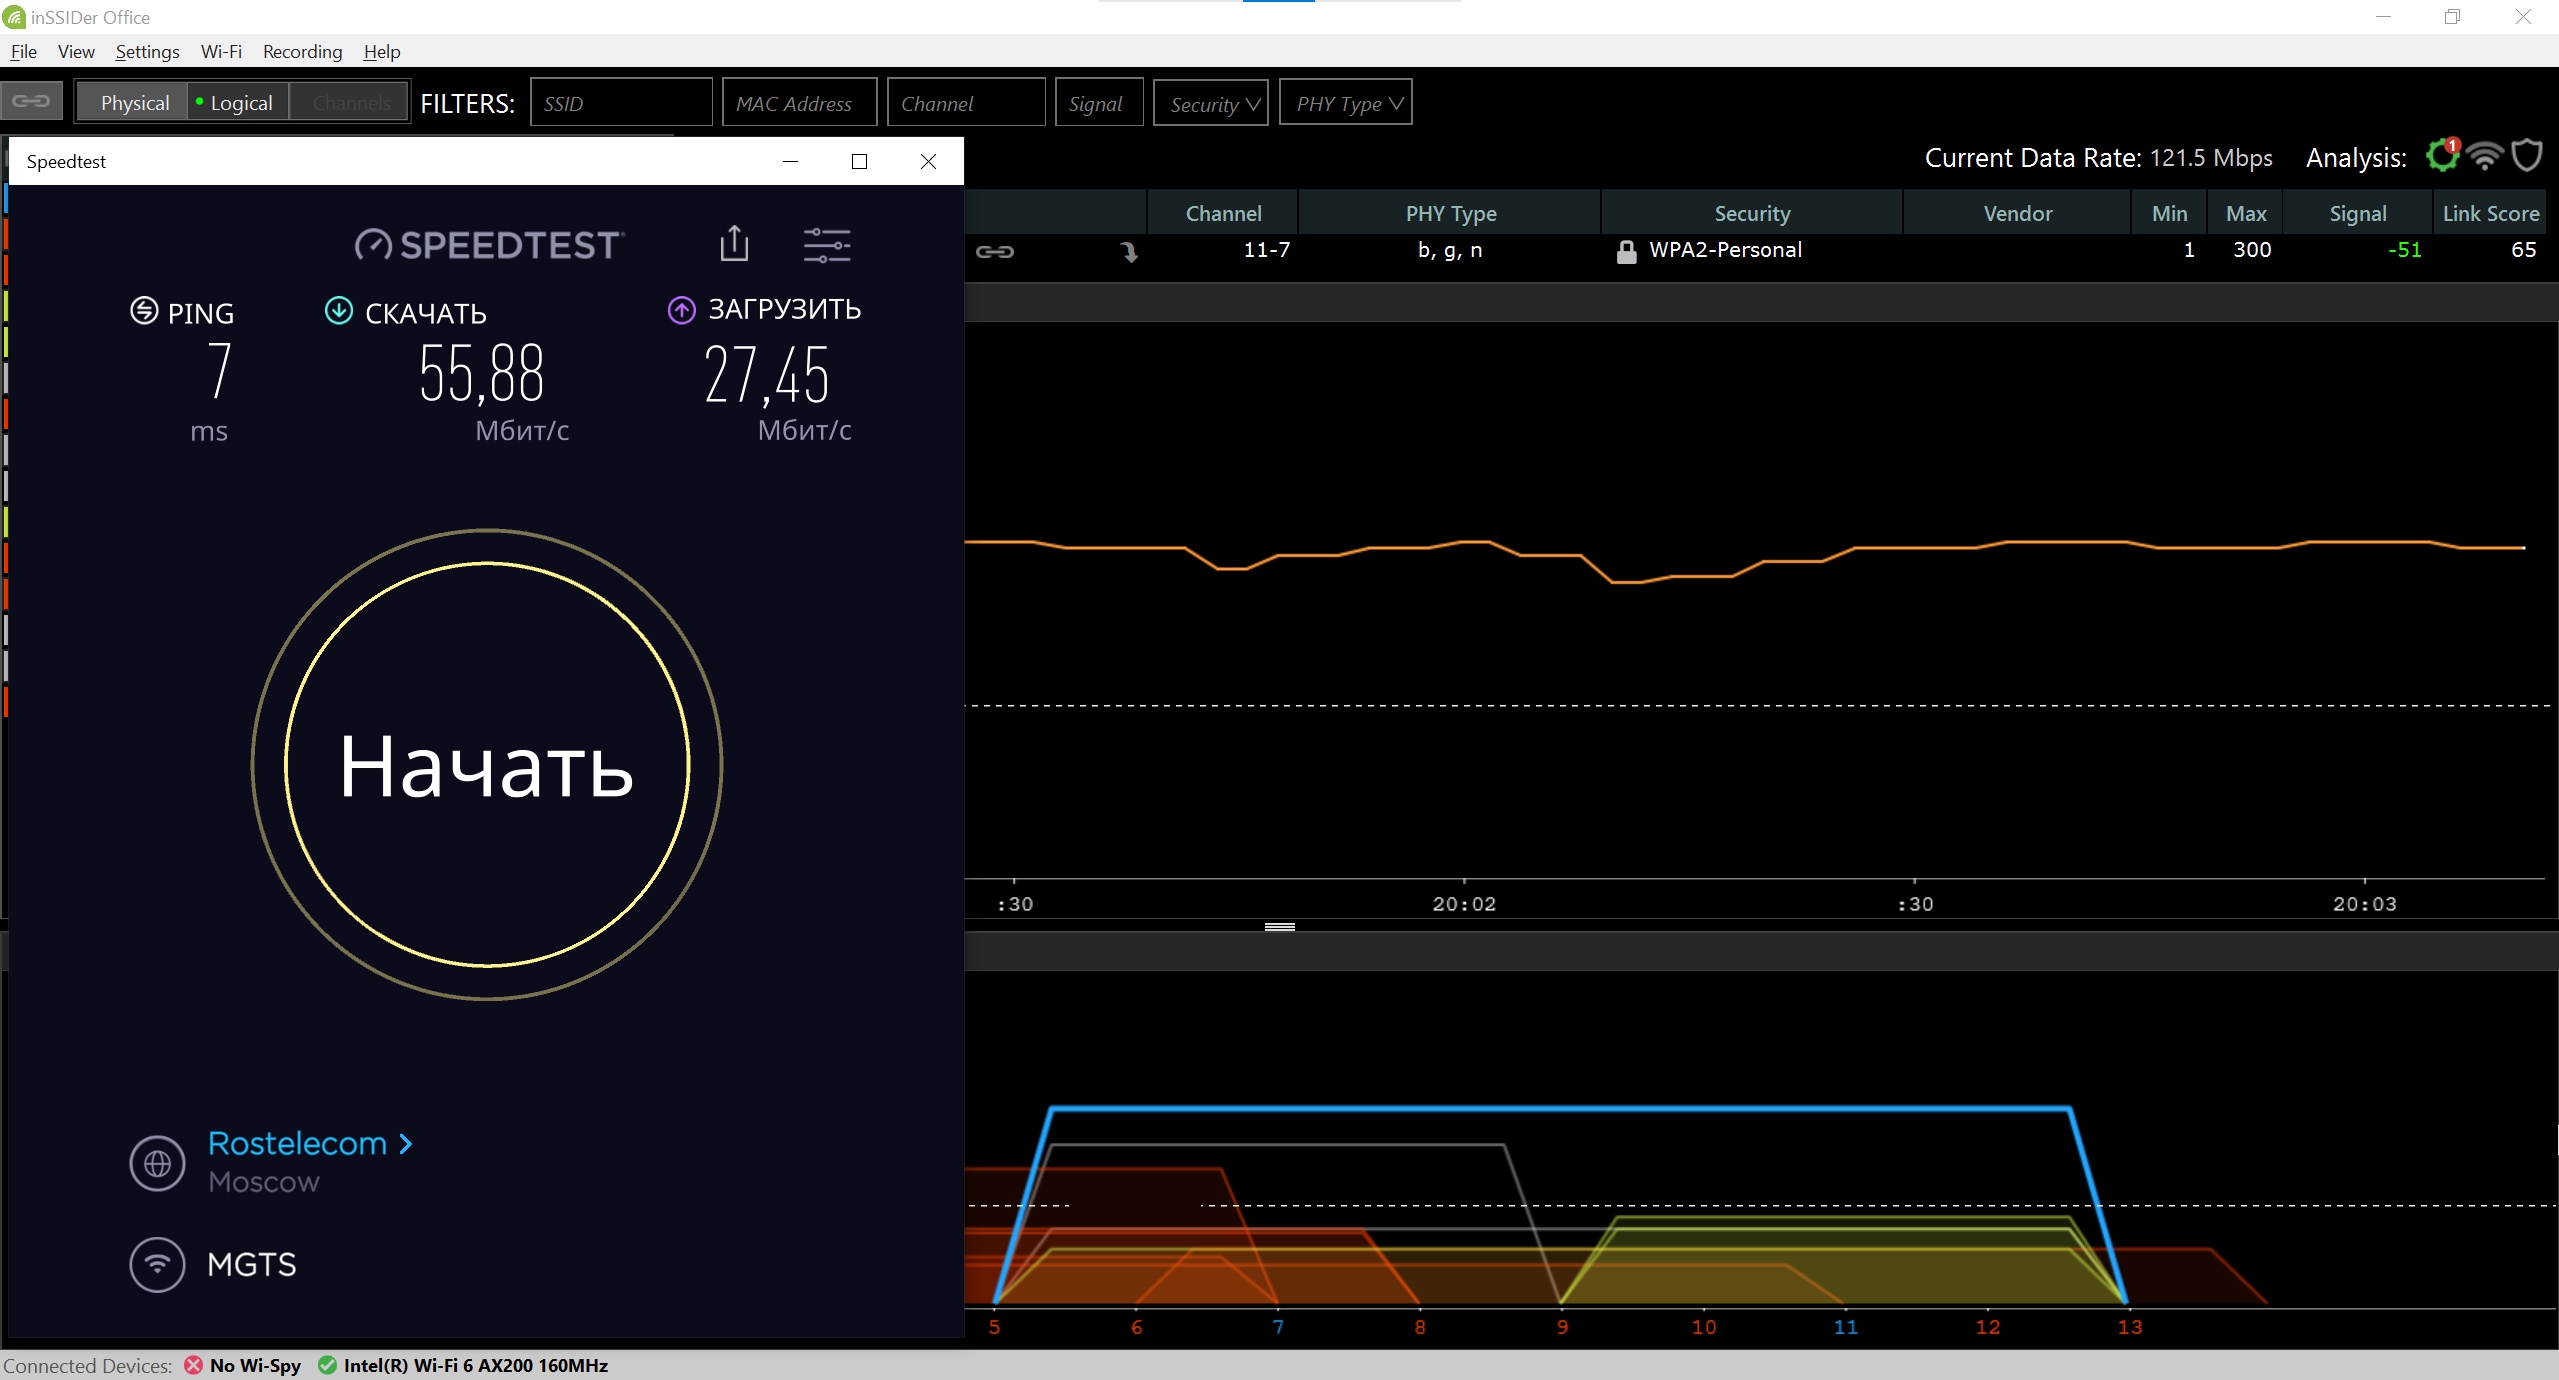Image resolution: width=2559 pixels, height=1380 pixels.
Task: Sort by the Max column header
Action: pos(2246,213)
